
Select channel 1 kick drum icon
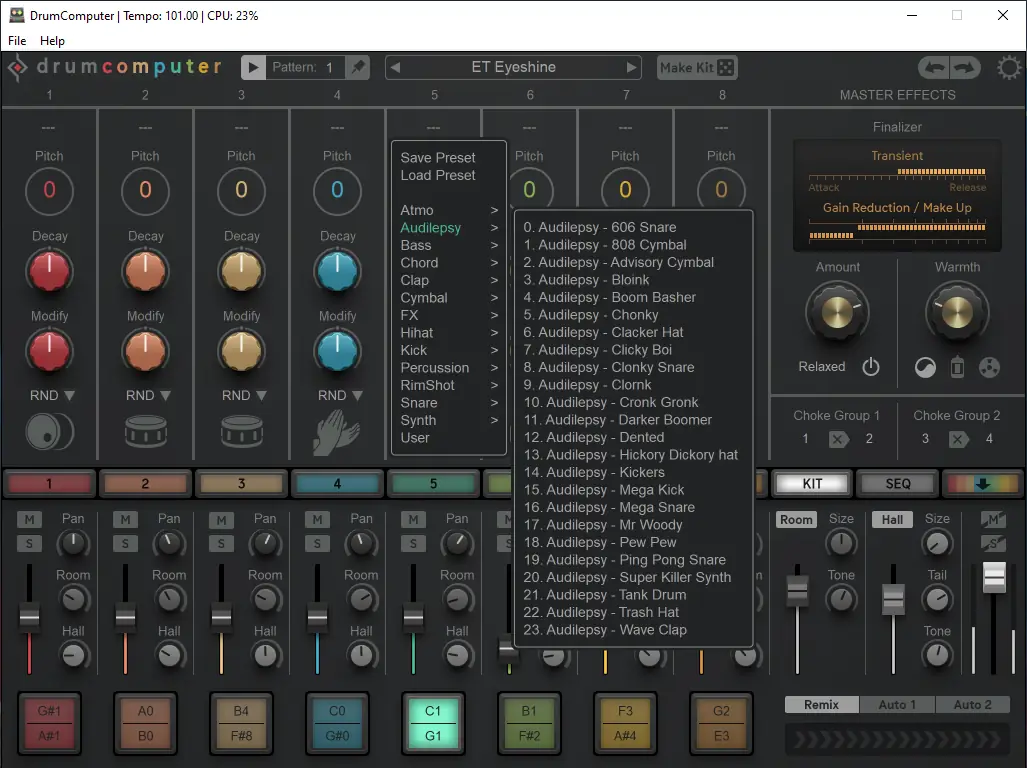coord(49,432)
